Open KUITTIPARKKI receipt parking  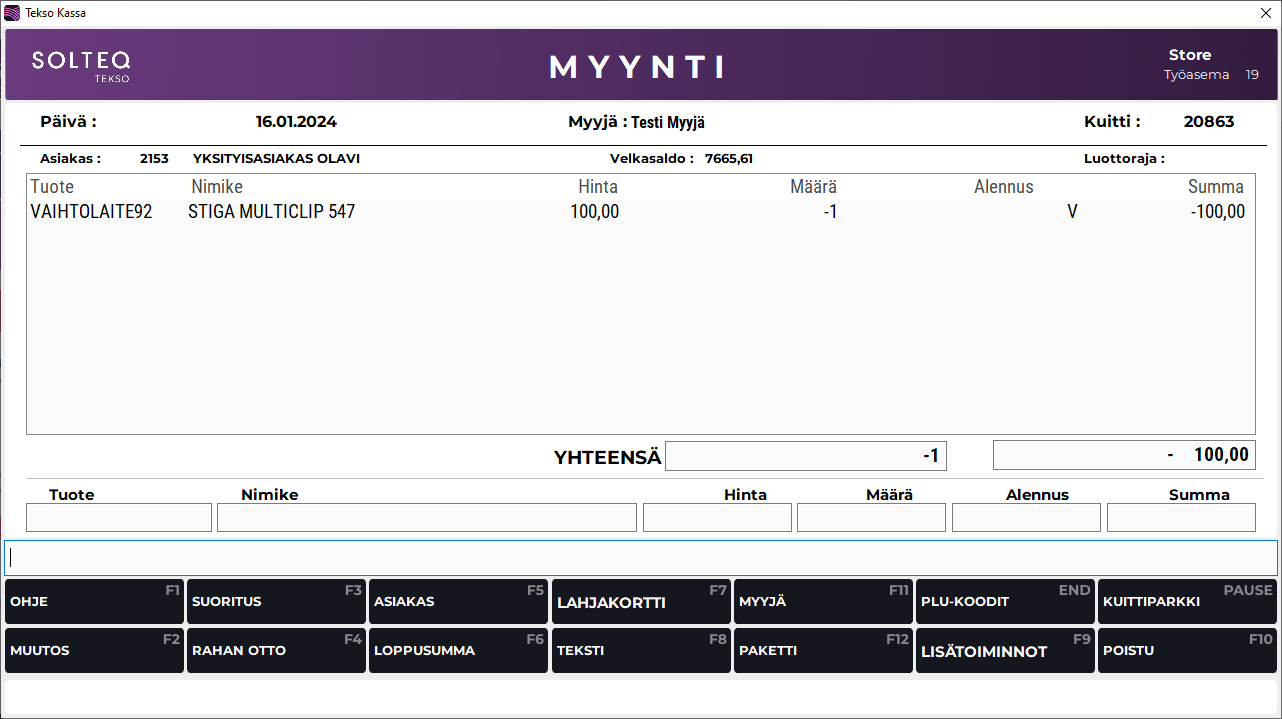[1186, 602]
